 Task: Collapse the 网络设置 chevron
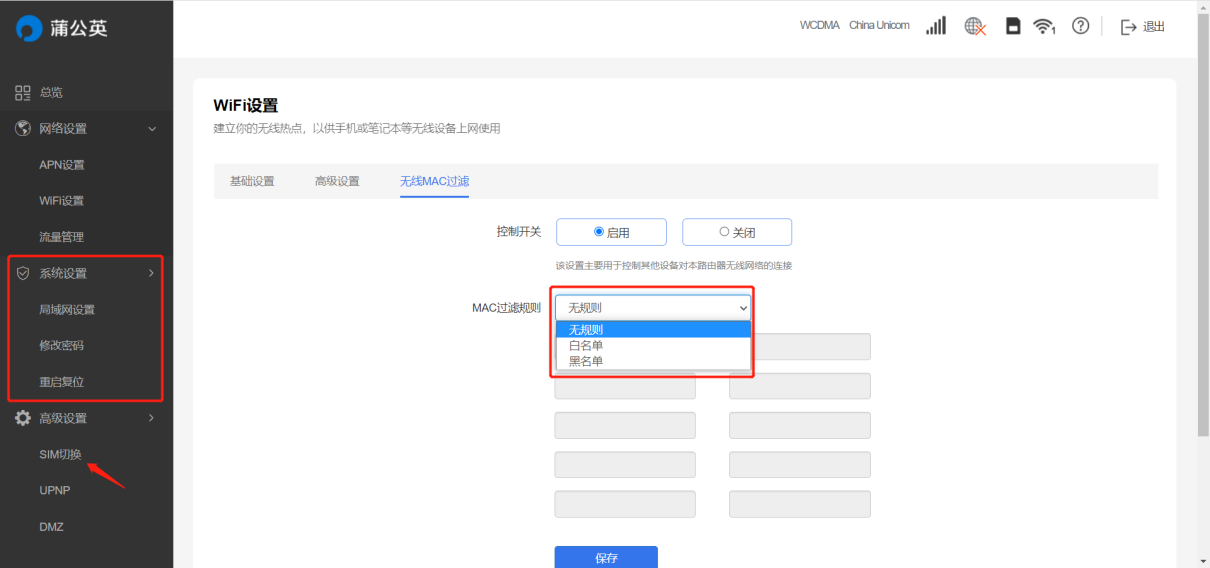[x=152, y=129]
